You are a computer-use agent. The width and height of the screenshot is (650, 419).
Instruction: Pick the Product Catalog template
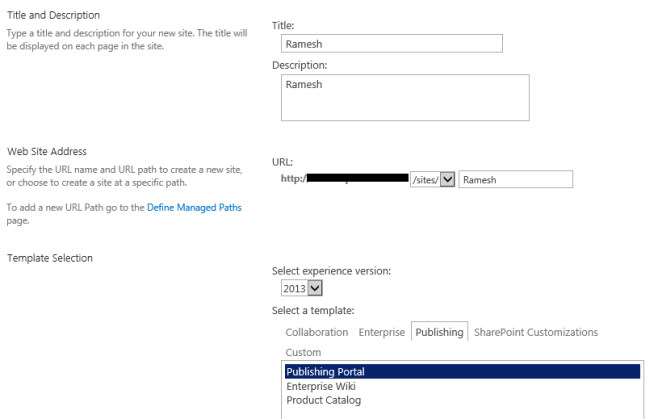click(x=323, y=399)
